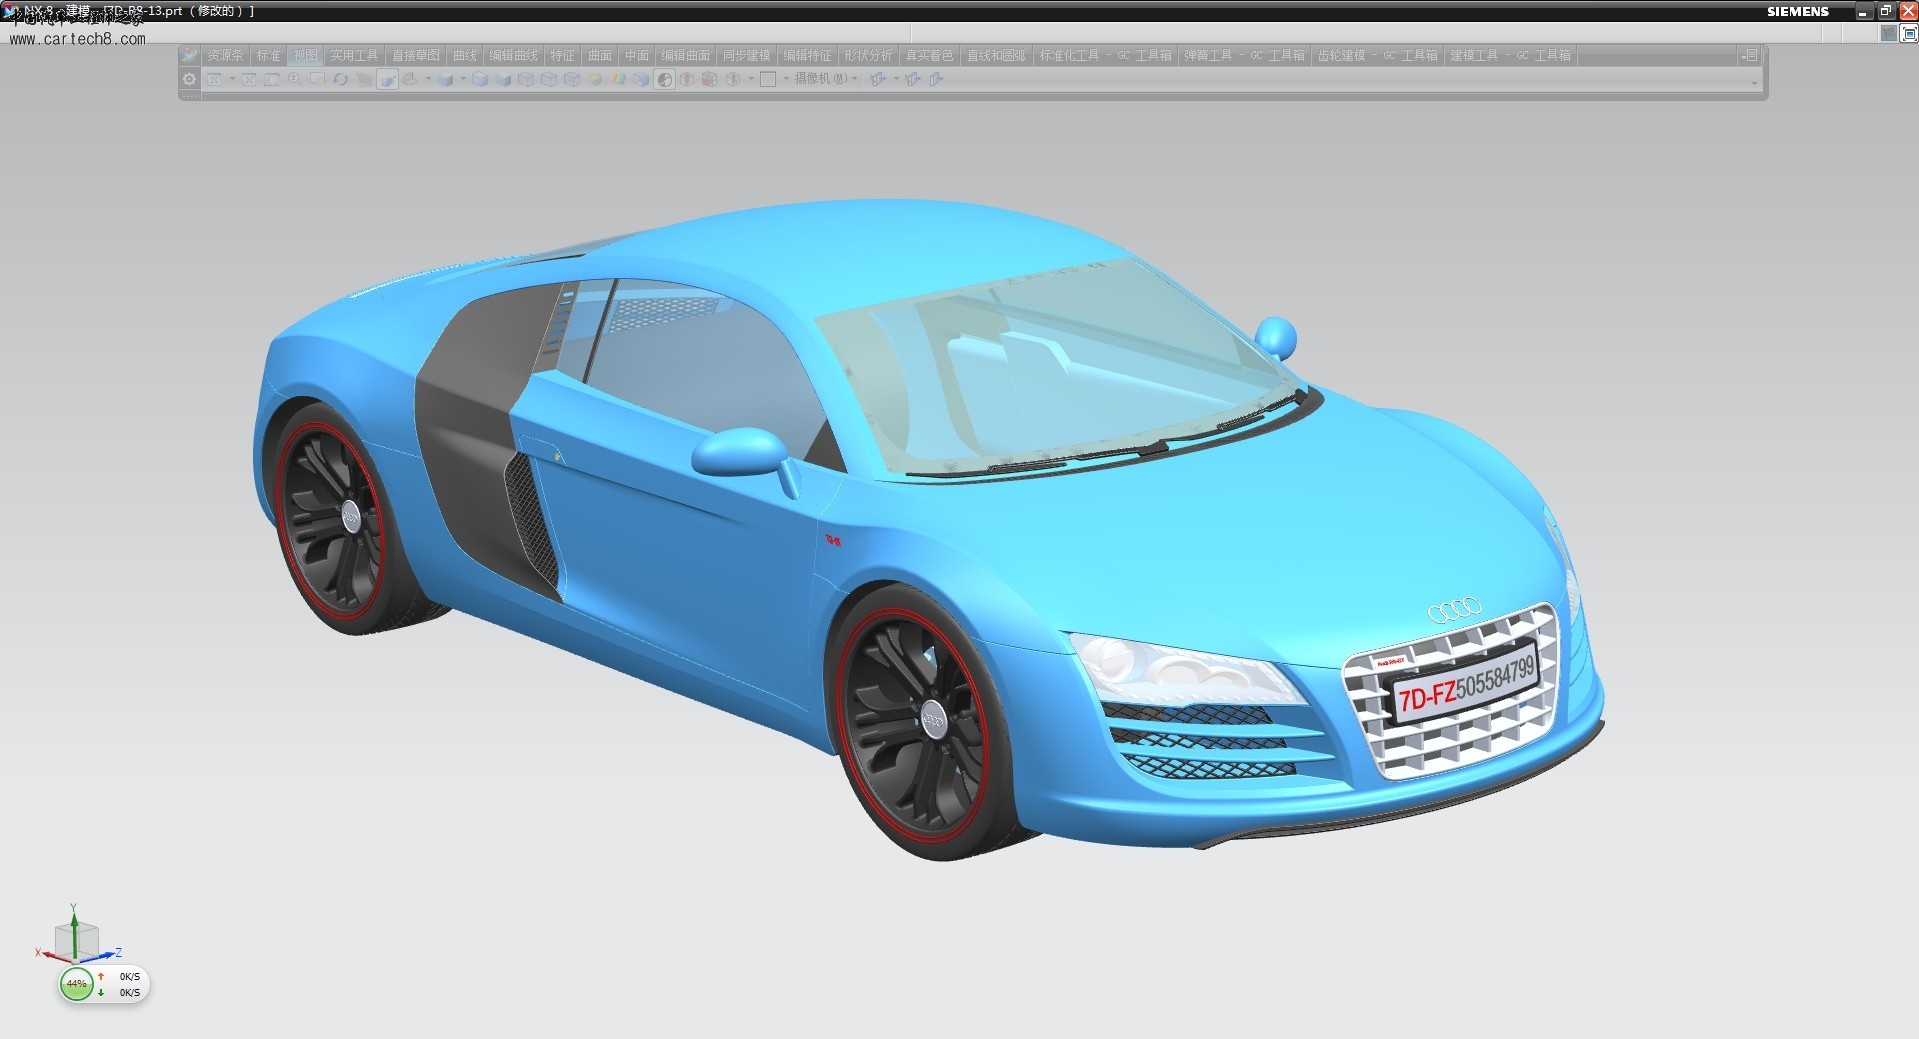
Task: Open the dropdown beside first layer icon
Action: 896,79
